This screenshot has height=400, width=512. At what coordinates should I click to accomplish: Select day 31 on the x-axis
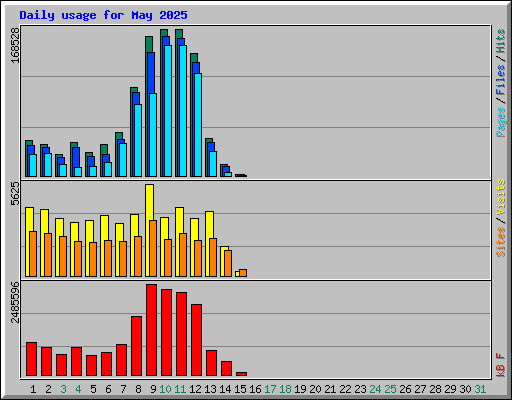click(x=480, y=389)
